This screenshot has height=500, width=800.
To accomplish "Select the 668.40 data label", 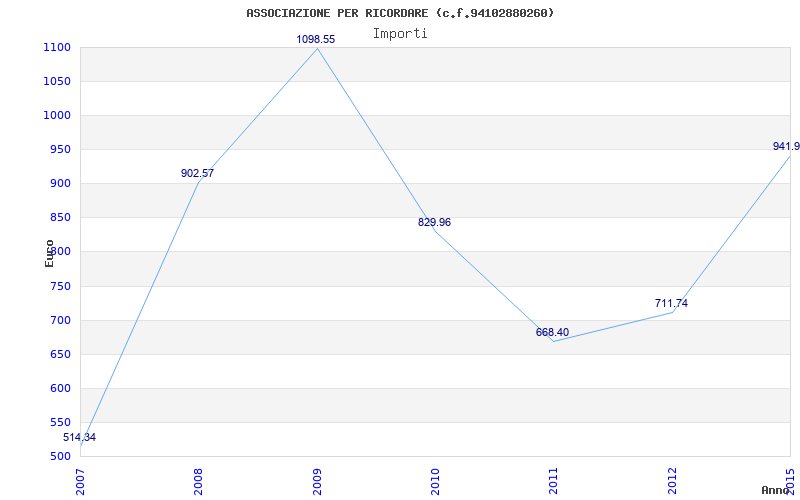I will (x=552, y=333).
